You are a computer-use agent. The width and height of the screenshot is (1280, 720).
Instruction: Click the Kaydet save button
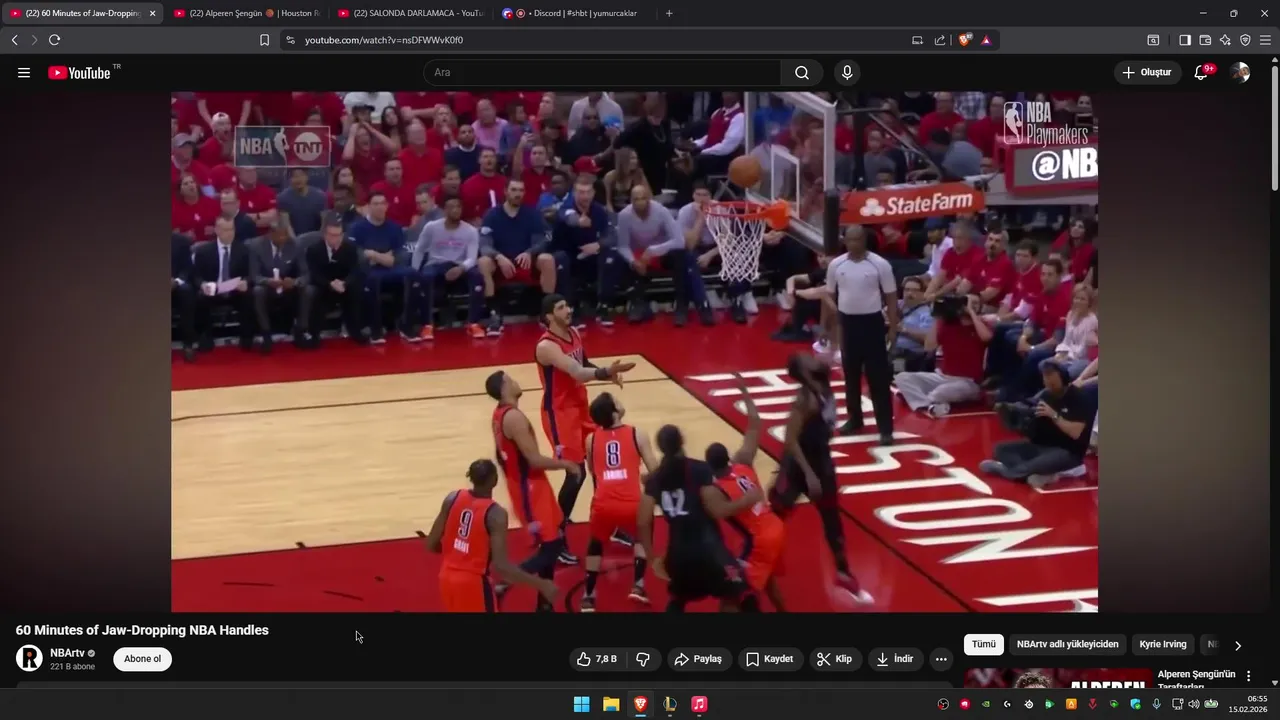(x=770, y=659)
